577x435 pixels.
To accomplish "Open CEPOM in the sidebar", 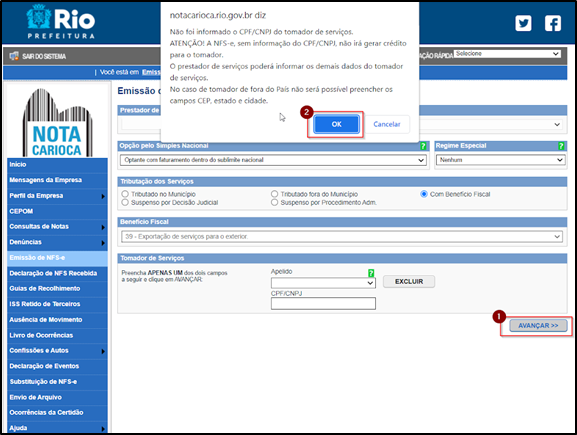I will [x=57, y=211].
